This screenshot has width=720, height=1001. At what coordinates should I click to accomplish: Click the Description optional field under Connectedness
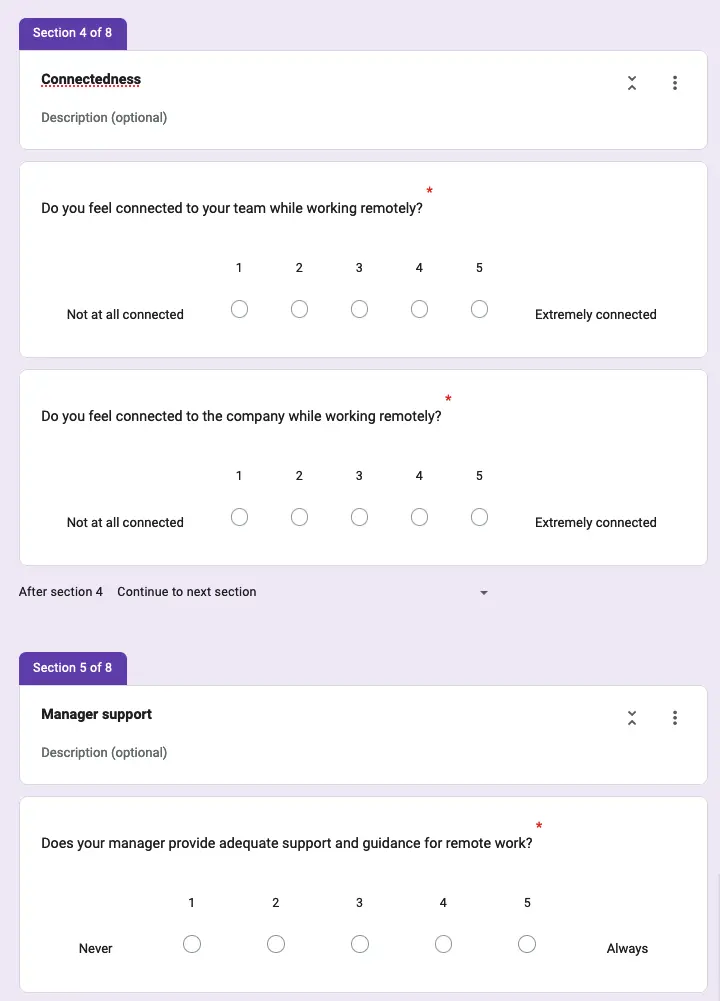[104, 117]
